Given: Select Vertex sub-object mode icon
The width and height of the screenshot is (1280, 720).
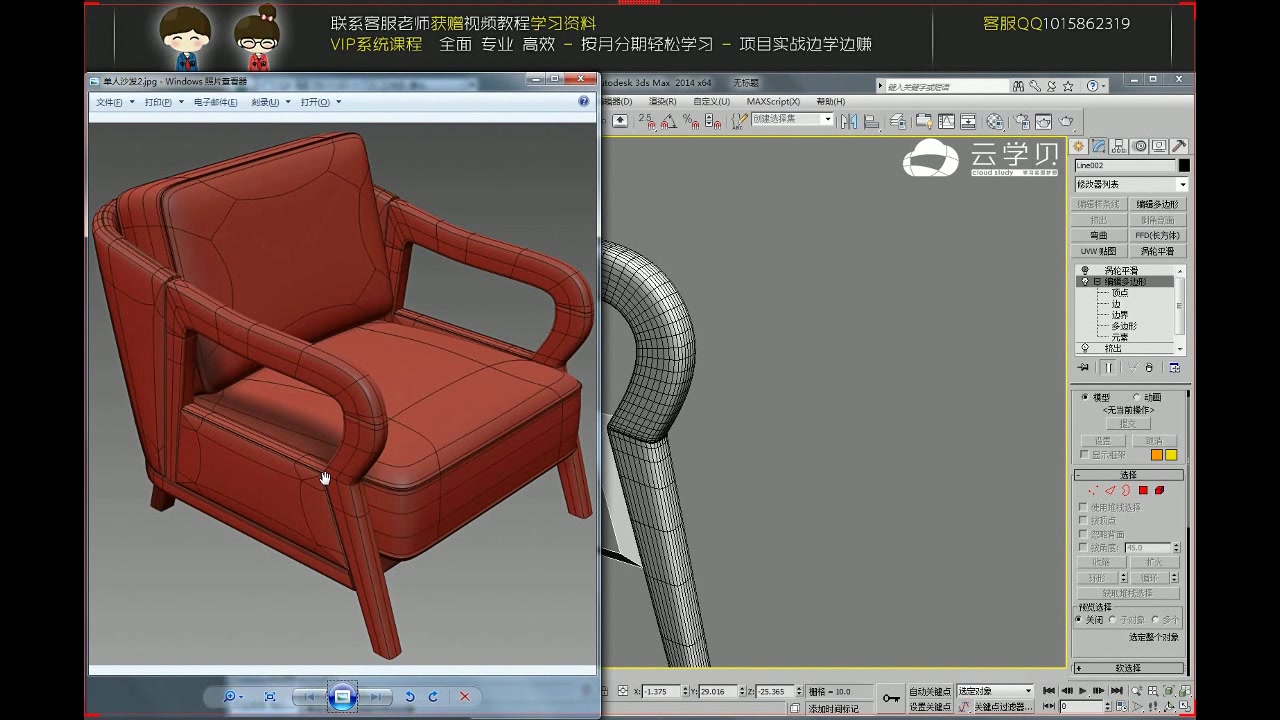Looking at the screenshot, I should coord(1092,490).
